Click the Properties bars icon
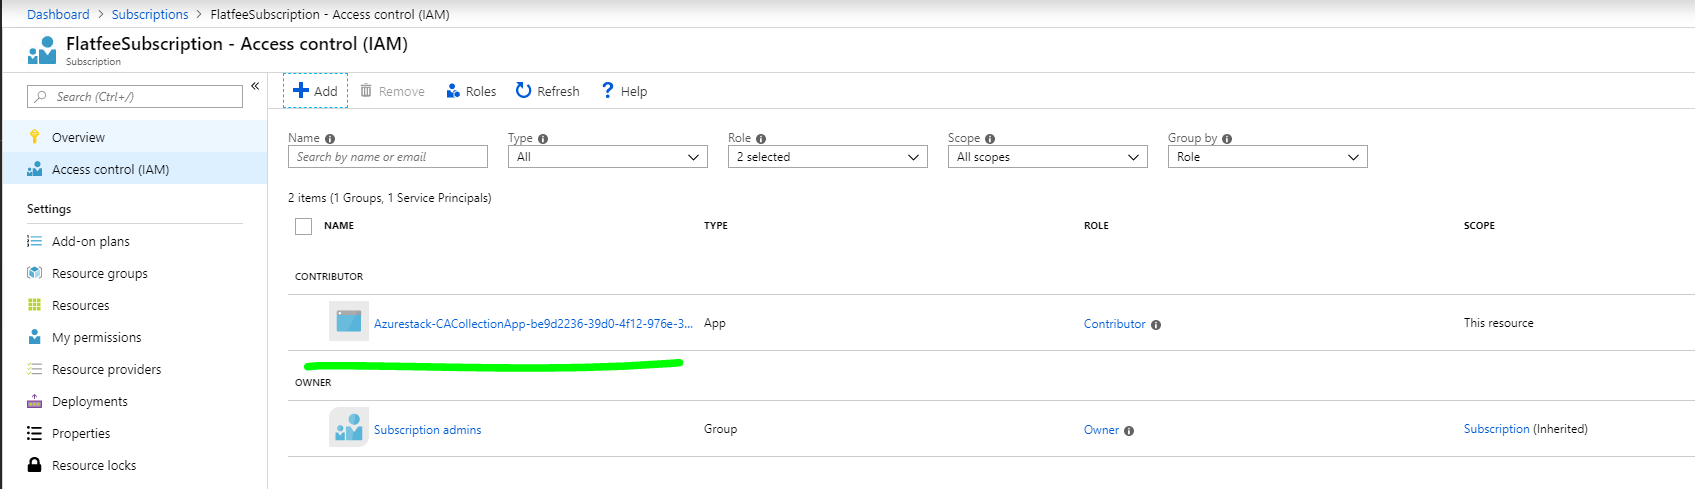This screenshot has height=489, width=1695. (x=34, y=433)
